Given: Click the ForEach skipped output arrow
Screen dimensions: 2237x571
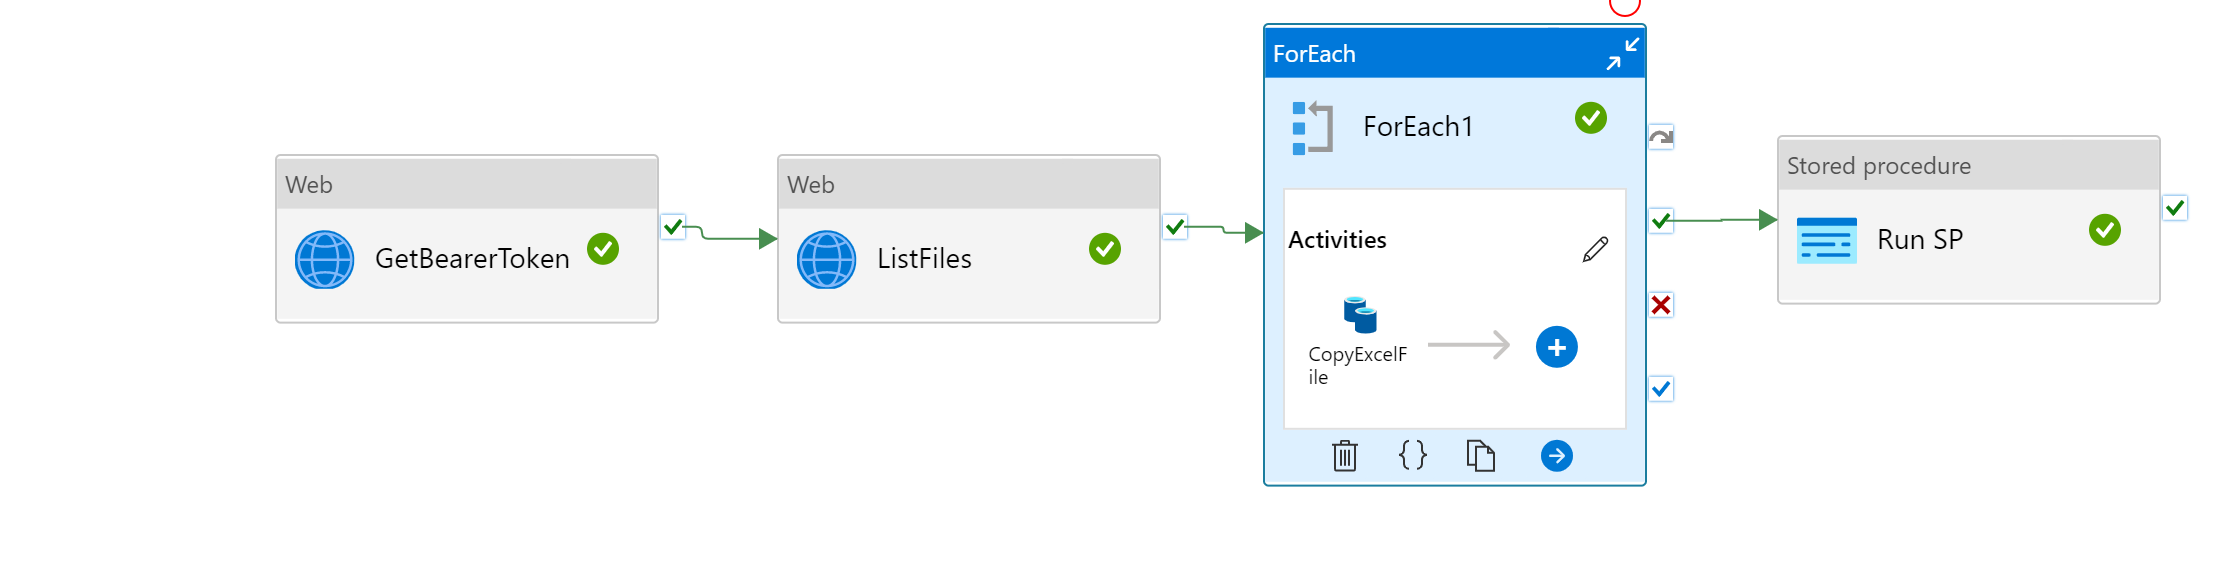Looking at the screenshot, I should point(1661,137).
